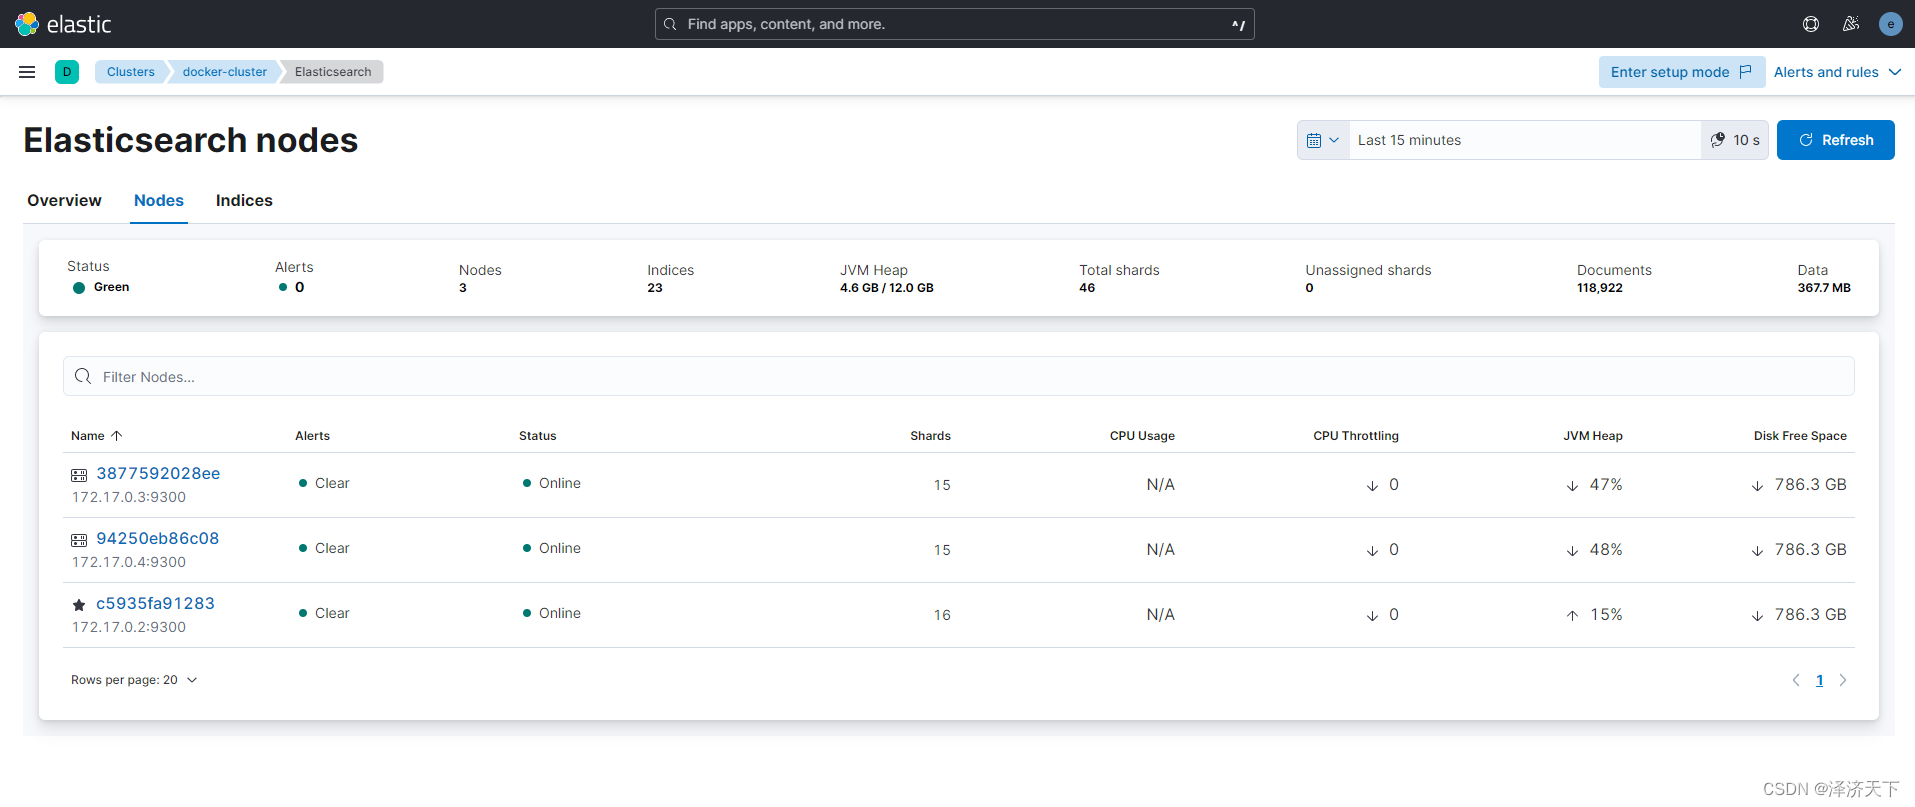Click Data size 367.7 MB
The image size is (1915, 807).
[x=1824, y=288]
